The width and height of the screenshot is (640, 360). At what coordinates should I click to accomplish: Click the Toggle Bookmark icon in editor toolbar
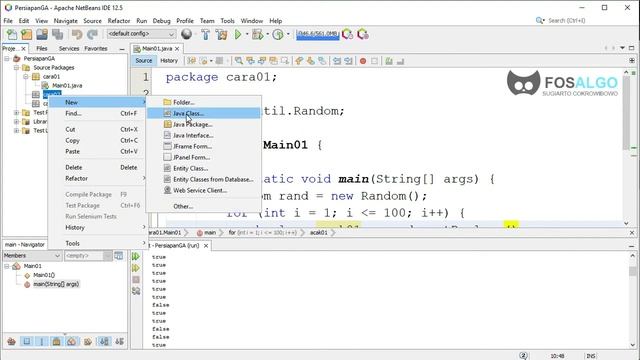tap(322, 61)
